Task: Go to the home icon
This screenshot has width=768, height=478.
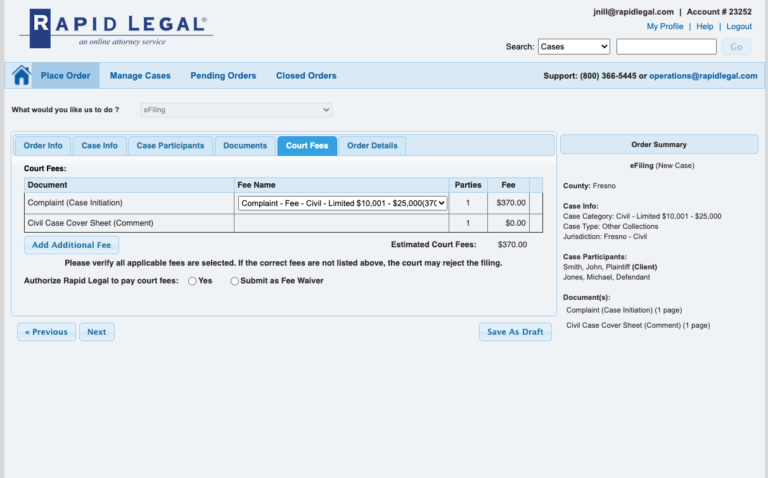Action: [21, 75]
